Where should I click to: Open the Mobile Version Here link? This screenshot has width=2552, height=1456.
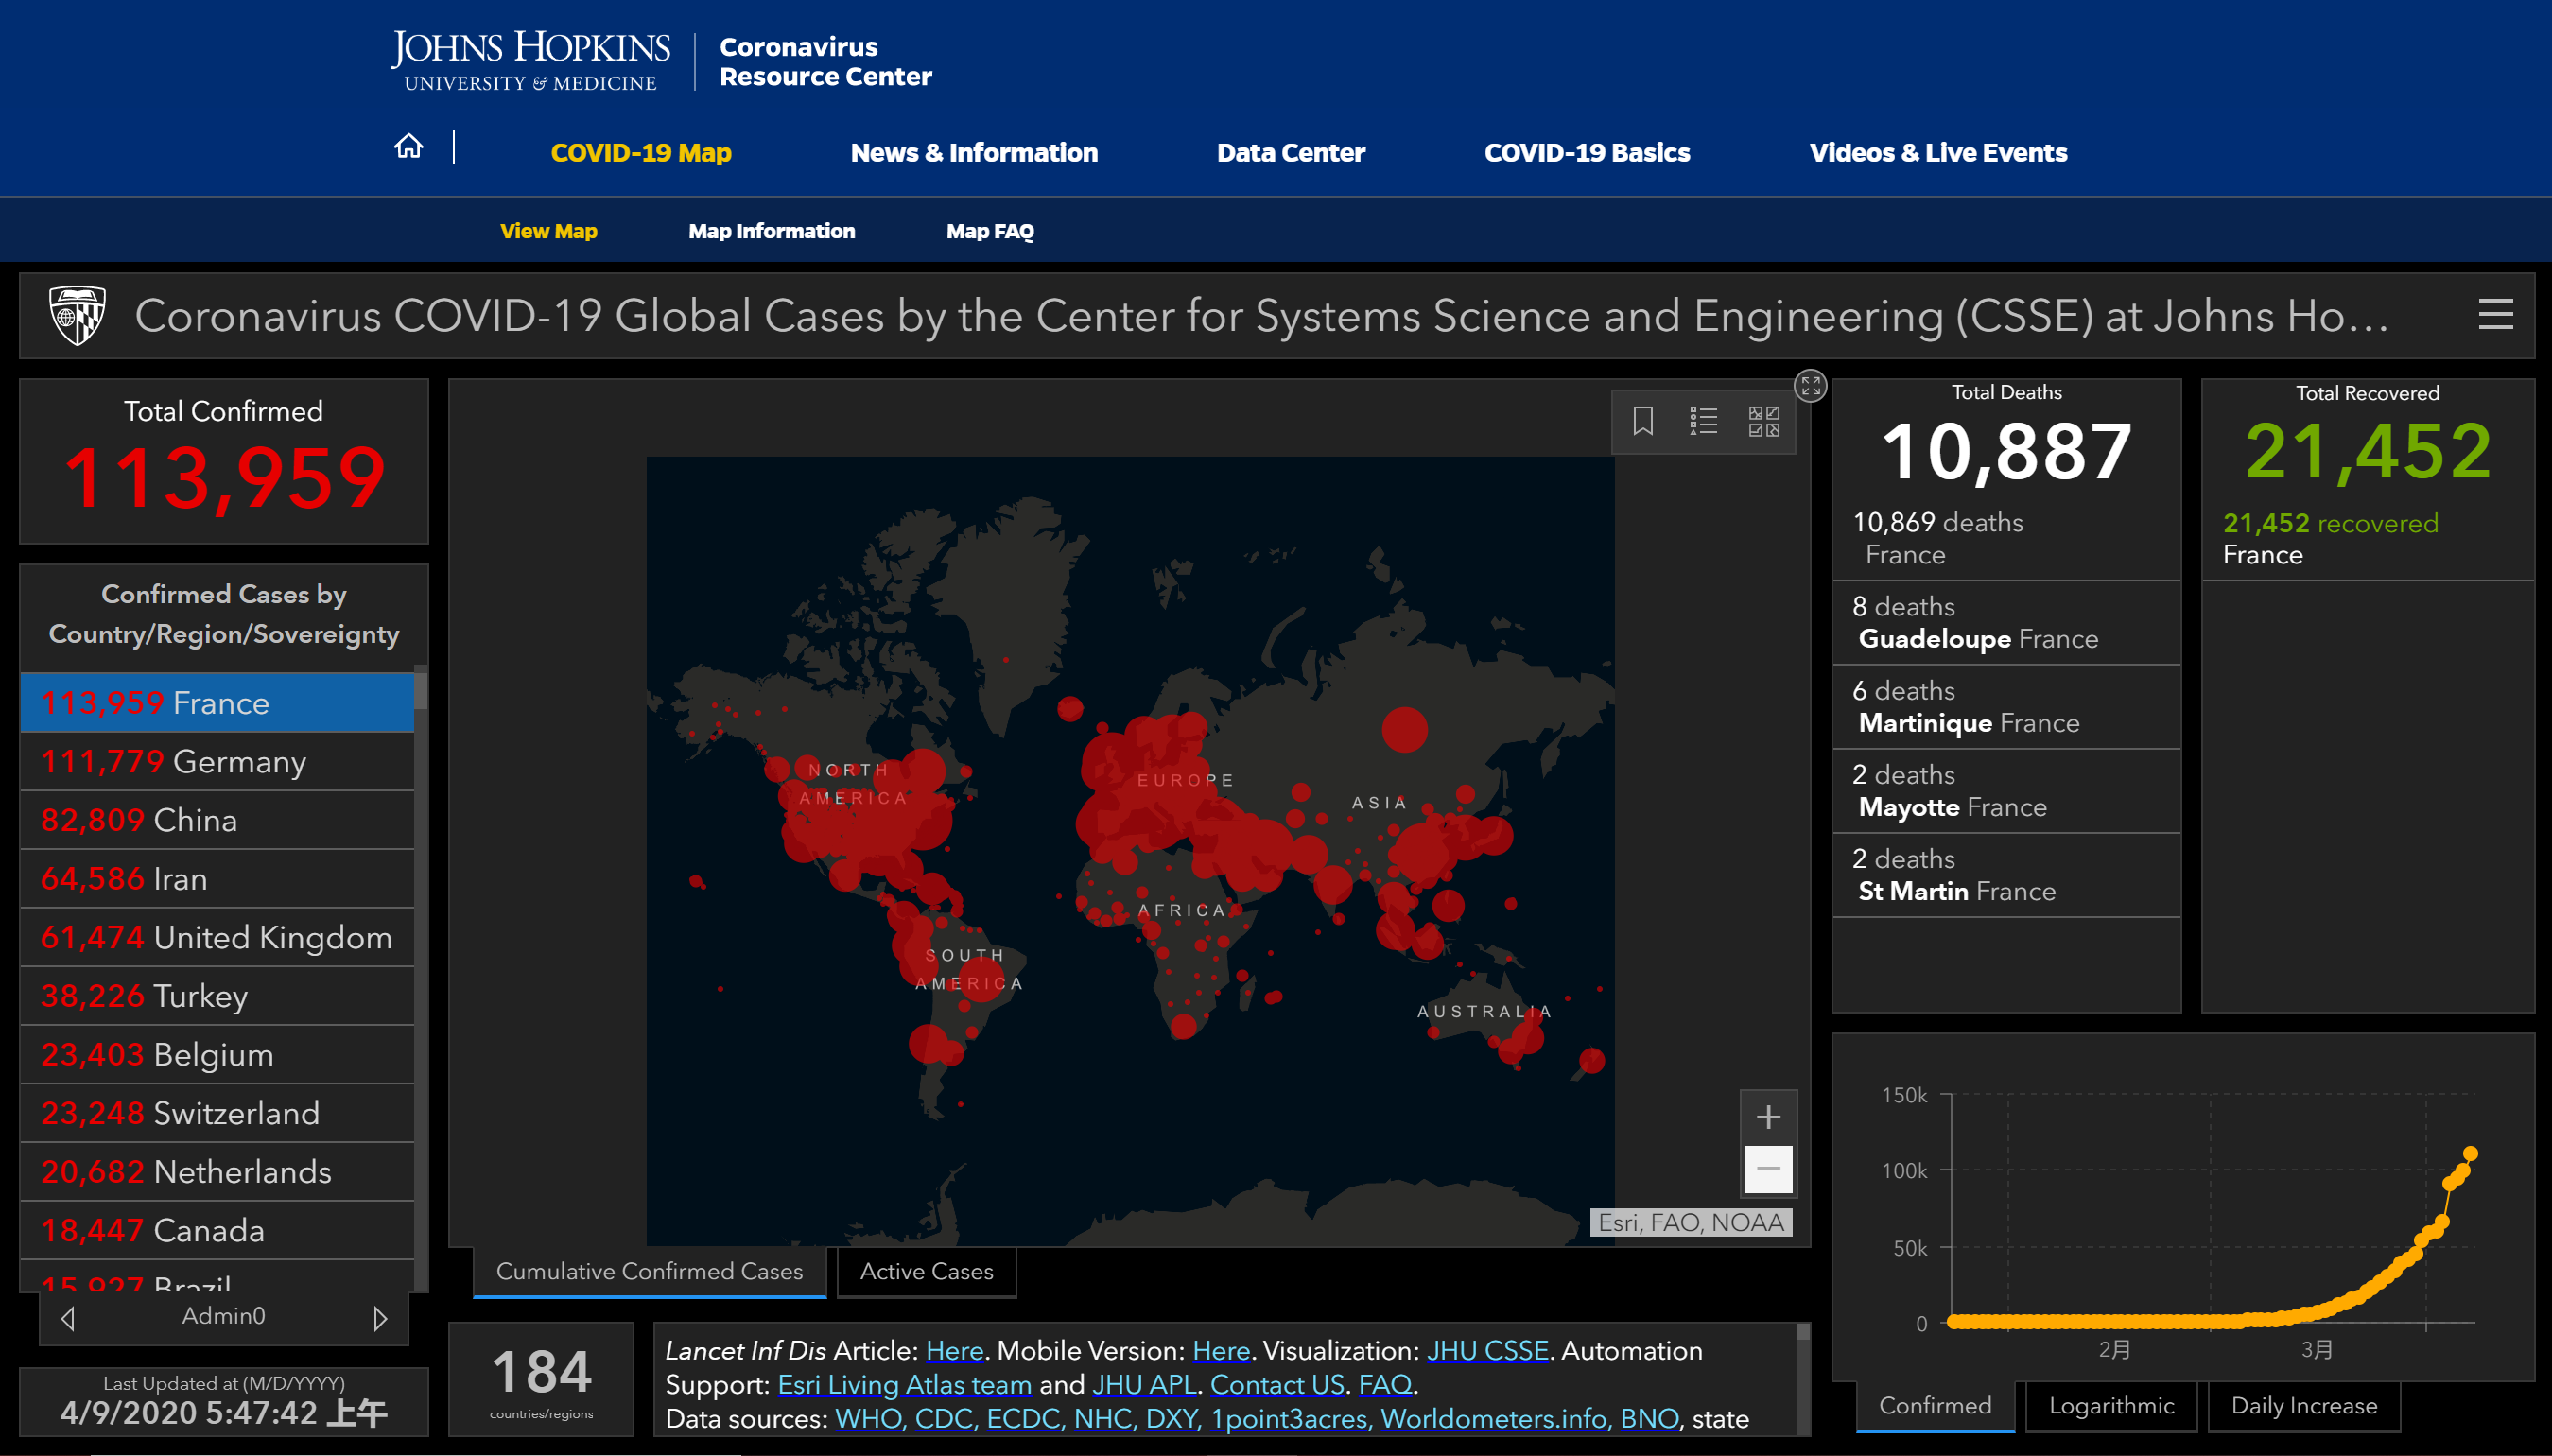point(1221,1351)
